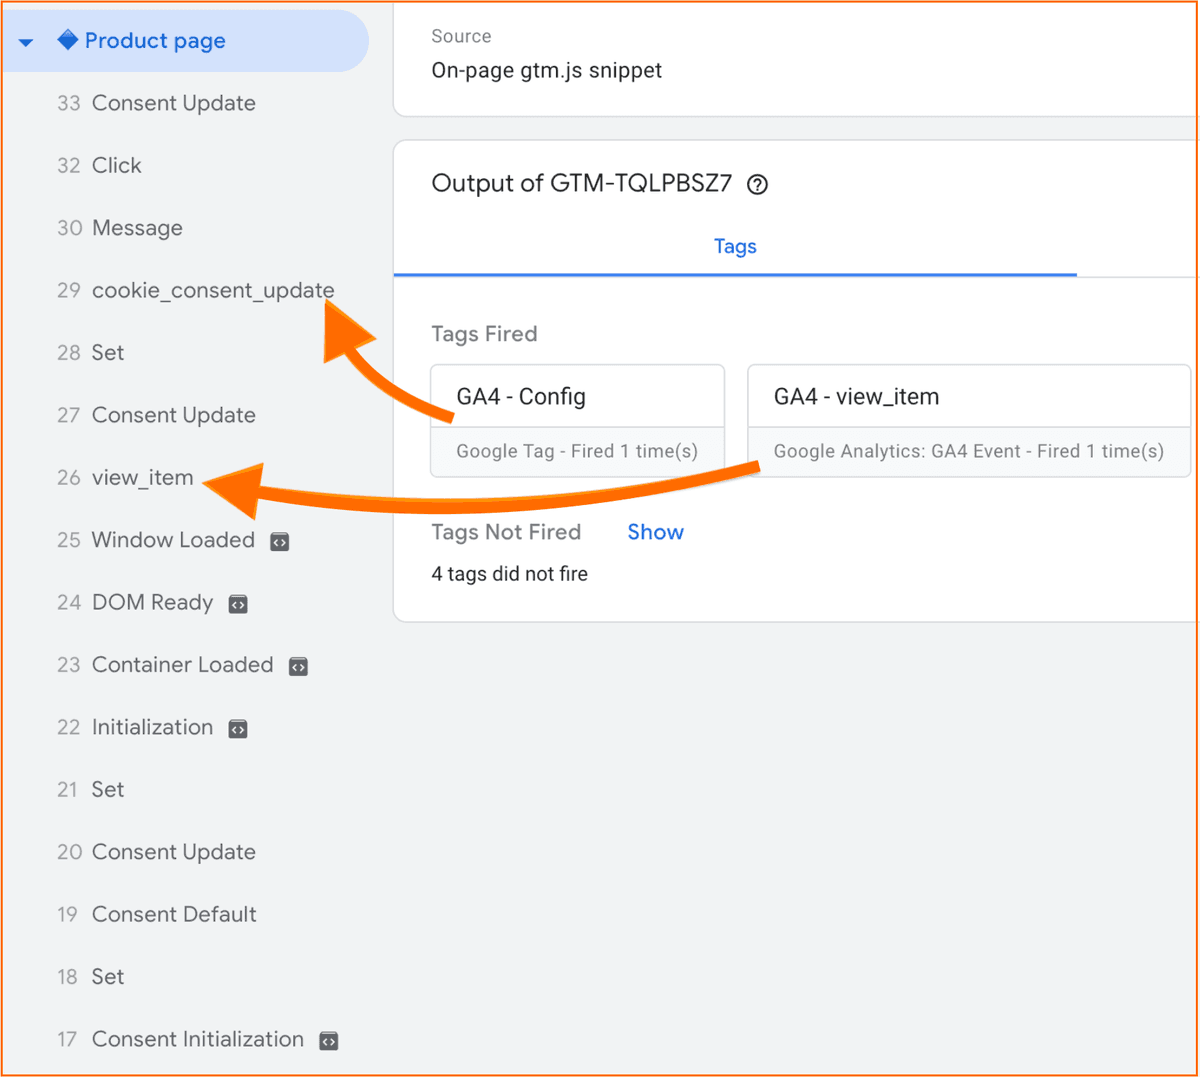Viewport: 1200px width, 1077px height.
Task: Click the code icon beside Consent Initialization
Action: coord(328,1040)
